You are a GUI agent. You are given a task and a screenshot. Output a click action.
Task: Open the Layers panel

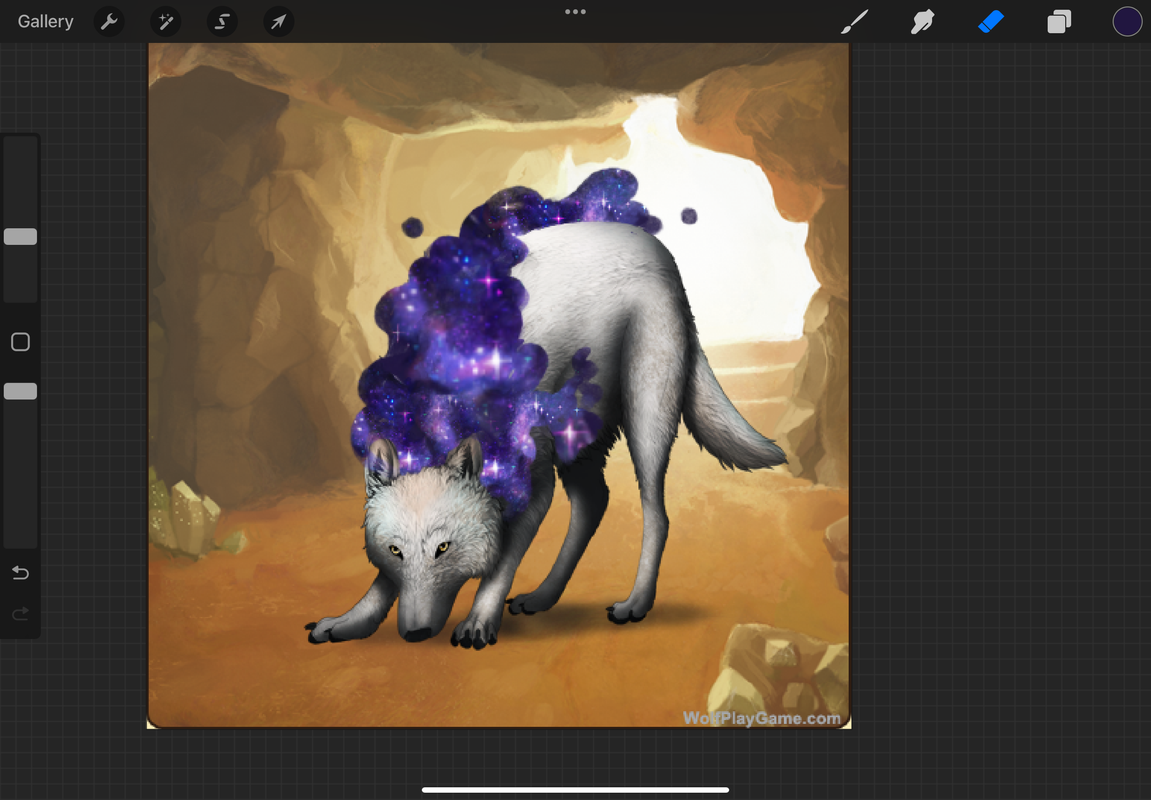[x=1059, y=22]
